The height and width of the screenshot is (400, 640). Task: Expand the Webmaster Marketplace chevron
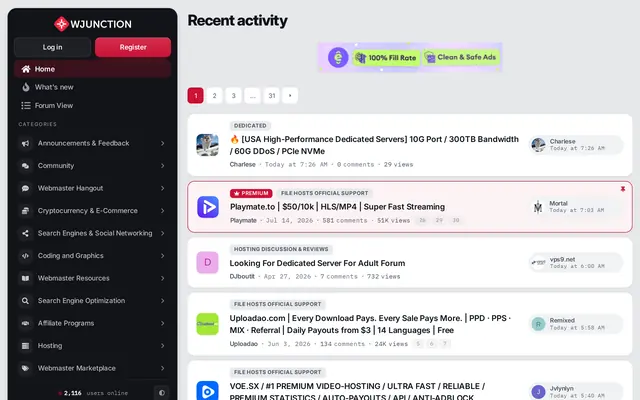pyautogui.click(x=162, y=368)
